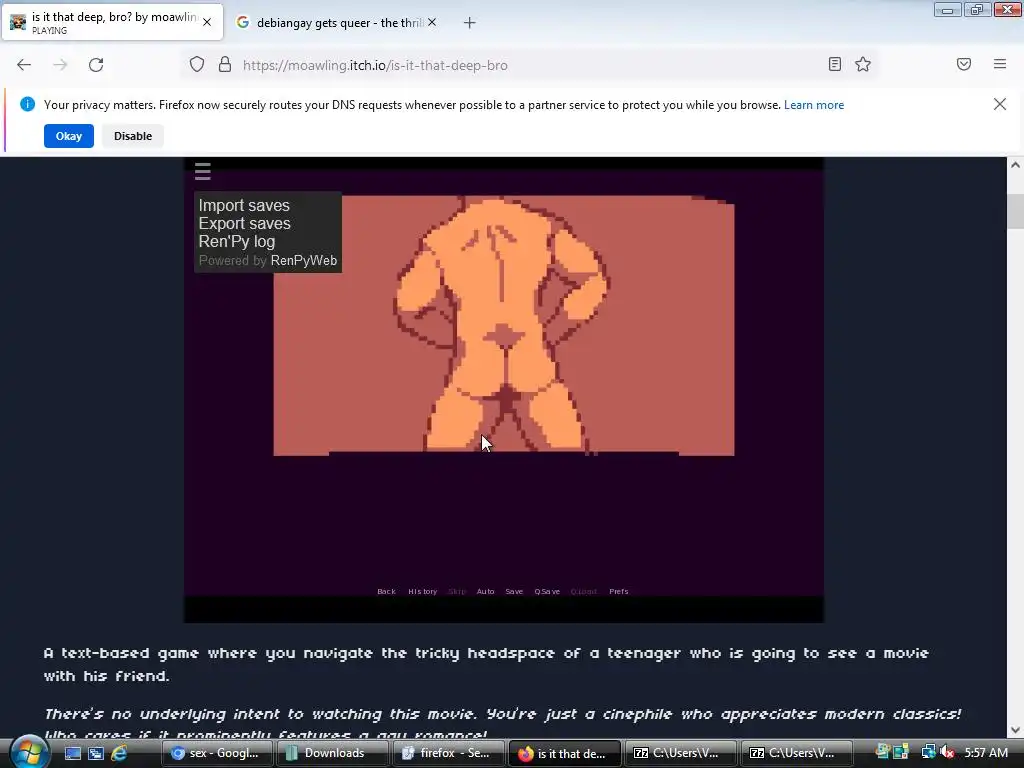Close the 'is it that deep, bro?' tab
1024x768 pixels.
pyautogui.click(x=207, y=22)
